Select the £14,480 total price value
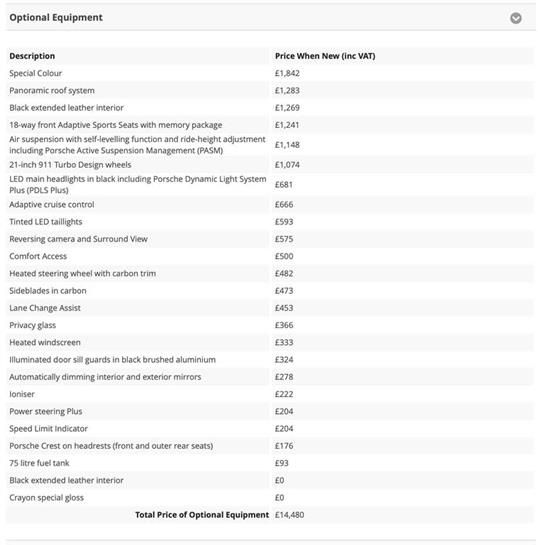This screenshot has height=545, width=538. pos(290,515)
